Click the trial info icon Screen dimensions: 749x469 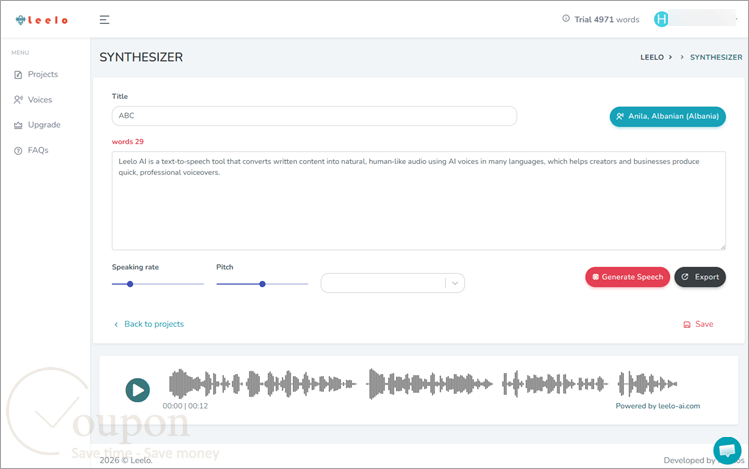click(566, 19)
